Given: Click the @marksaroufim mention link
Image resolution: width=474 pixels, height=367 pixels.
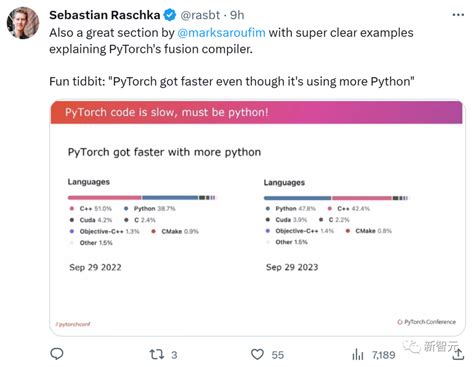Looking at the screenshot, I should 221,33.
